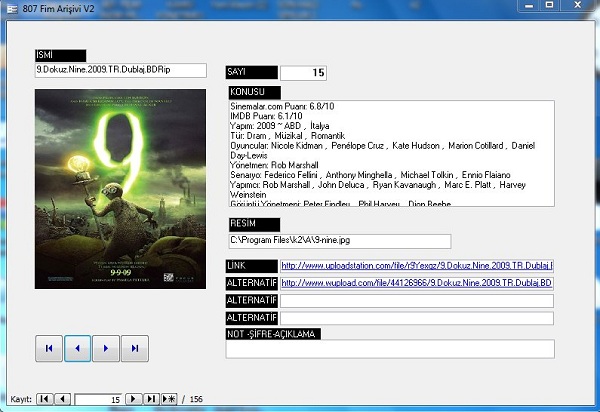Click the LİNK label
Screen dimensions: 600x412
coord(252,266)
